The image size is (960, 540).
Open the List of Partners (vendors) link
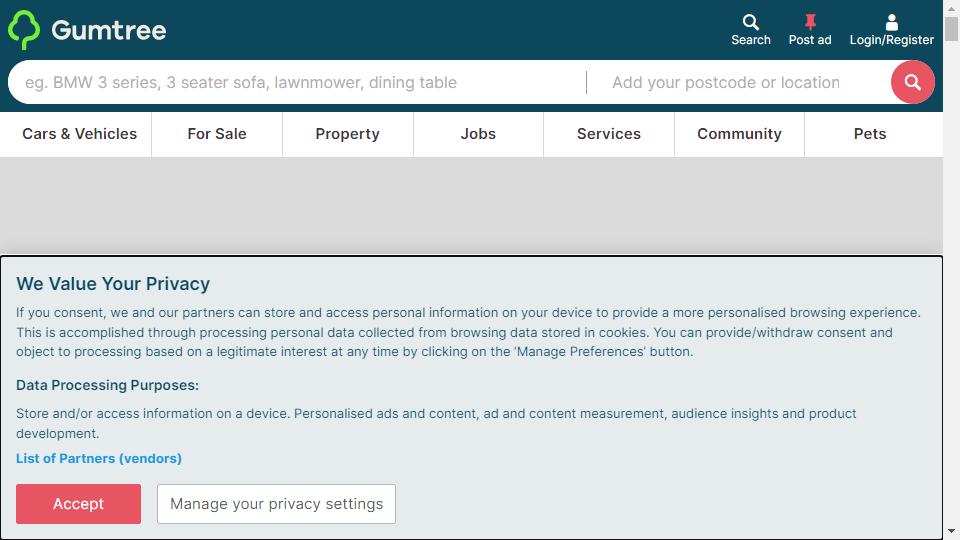[99, 459]
